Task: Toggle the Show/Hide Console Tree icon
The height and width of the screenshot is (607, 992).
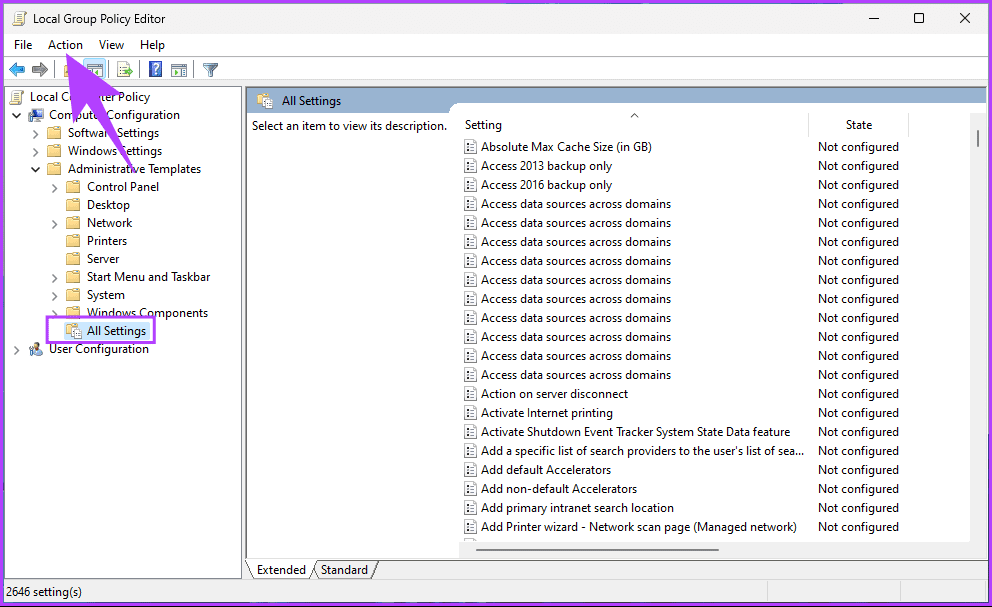Action: [95, 69]
